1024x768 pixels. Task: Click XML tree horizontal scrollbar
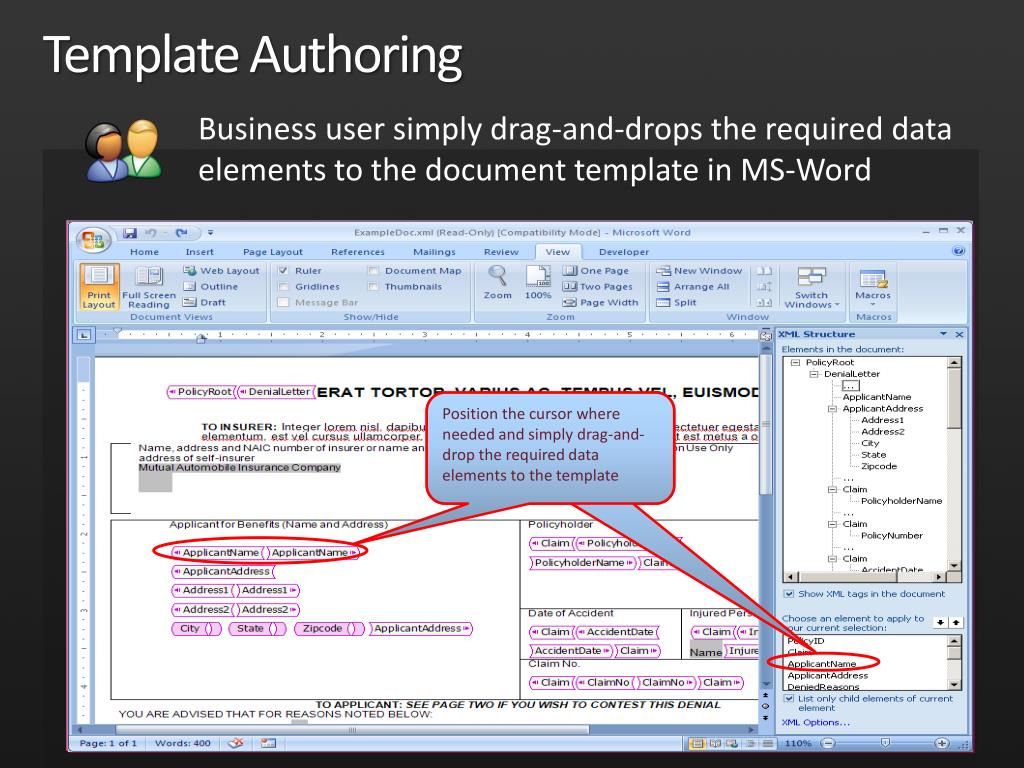tap(866, 577)
